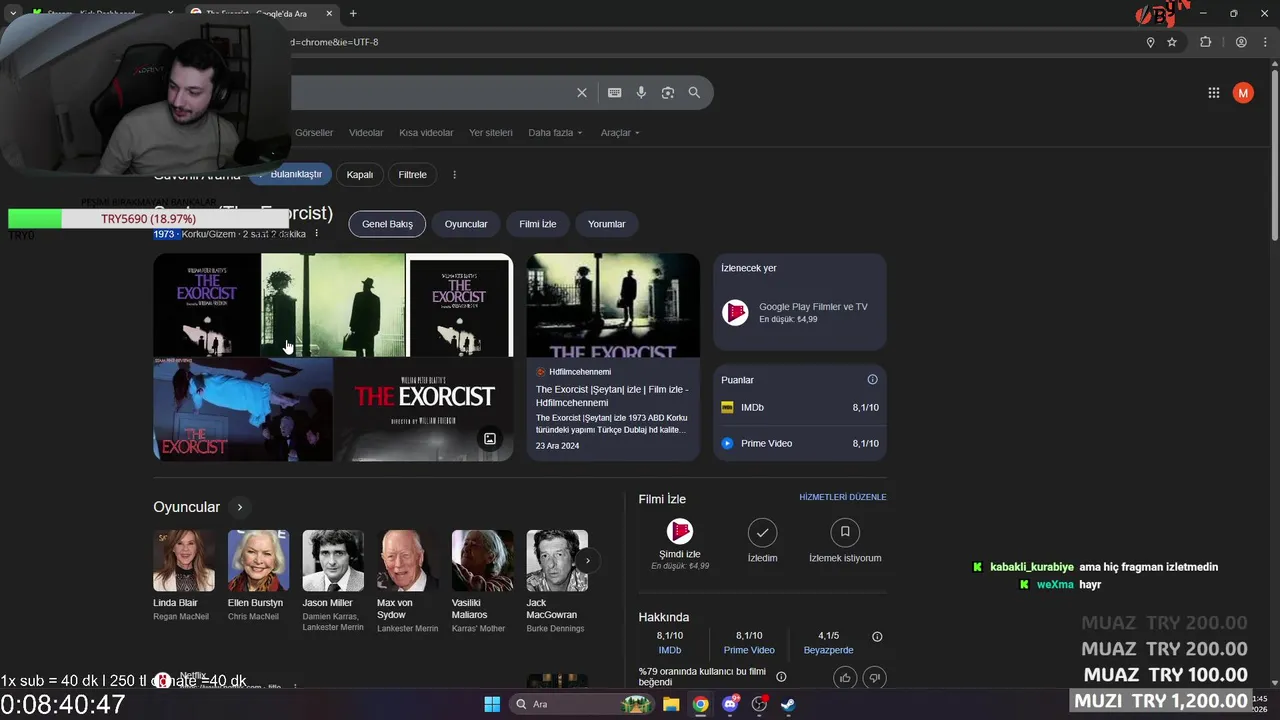Open Chrome three-dot menu
The image size is (1280, 720).
point(1265,42)
